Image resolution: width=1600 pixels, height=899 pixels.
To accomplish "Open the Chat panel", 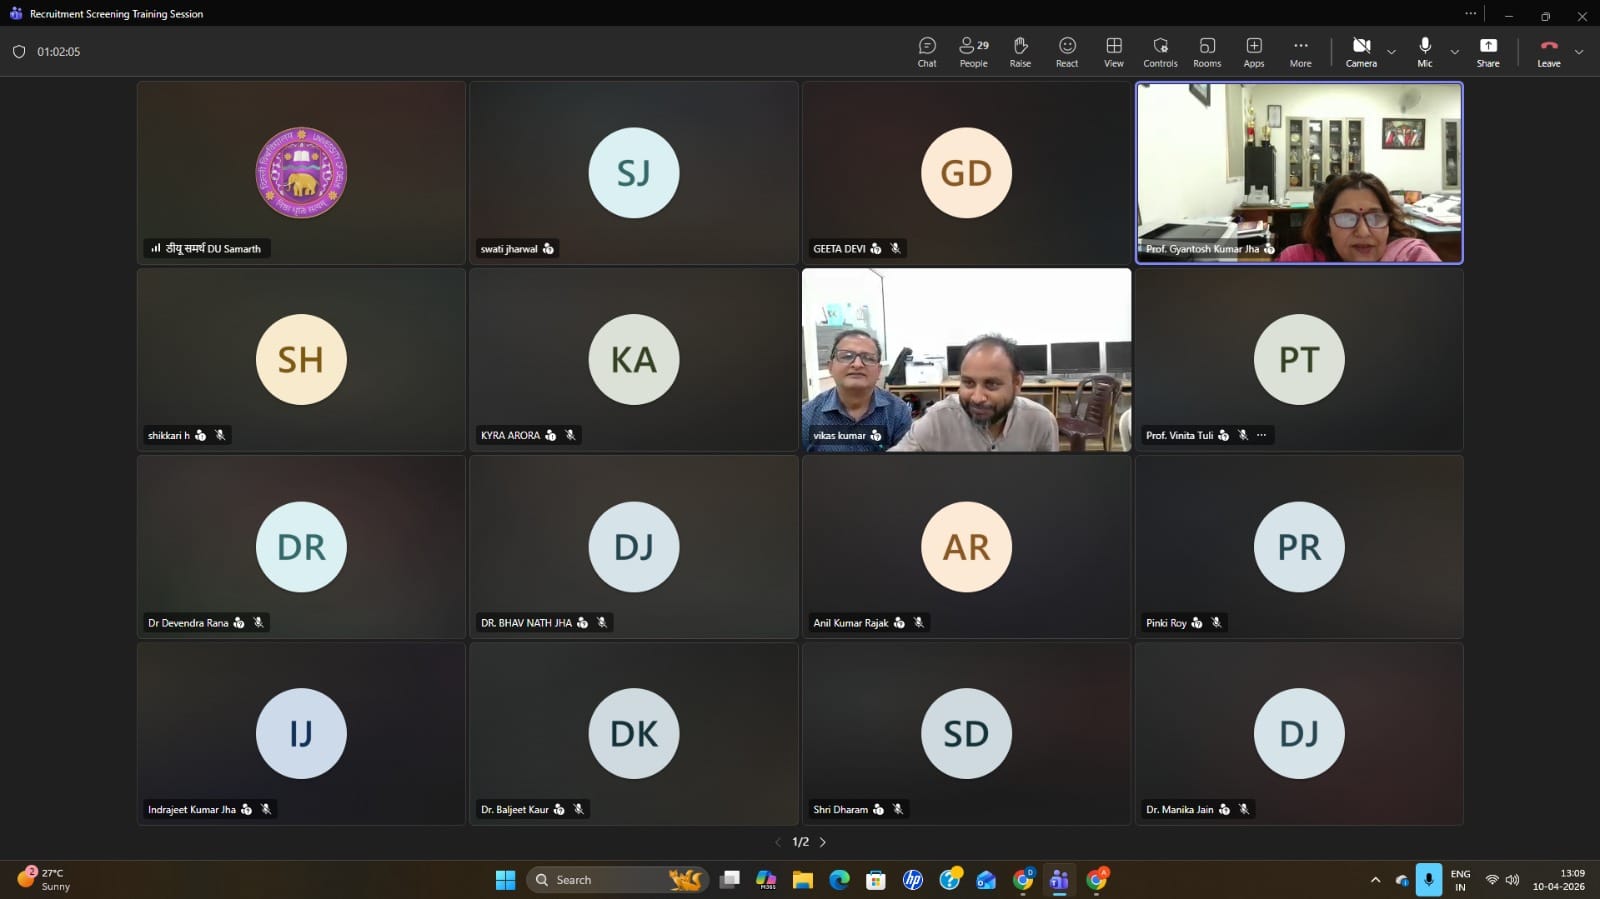I will pyautogui.click(x=927, y=52).
